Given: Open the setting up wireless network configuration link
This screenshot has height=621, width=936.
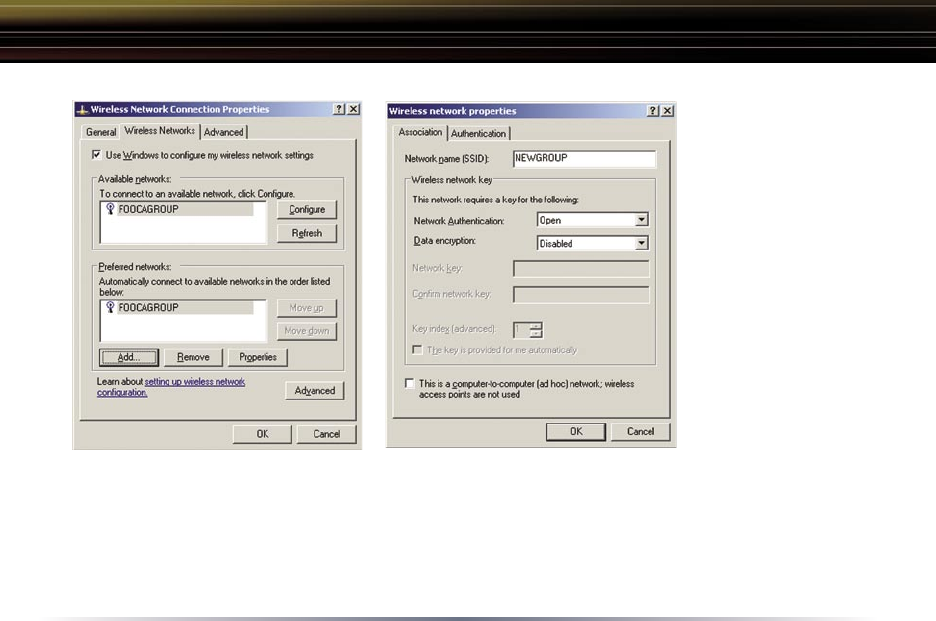Looking at the screenshot, I should tap(171, 387).
